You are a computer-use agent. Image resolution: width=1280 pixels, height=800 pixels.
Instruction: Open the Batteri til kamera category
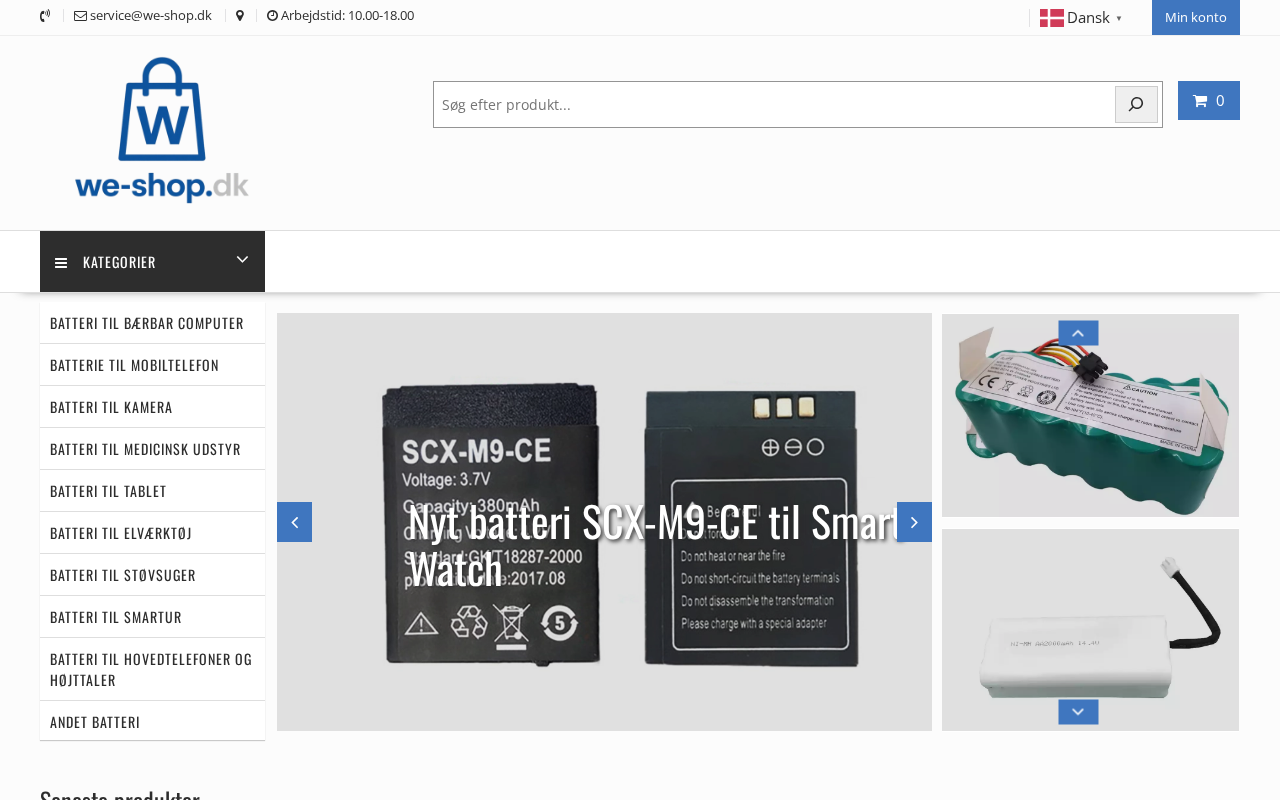tap(152, 407)
